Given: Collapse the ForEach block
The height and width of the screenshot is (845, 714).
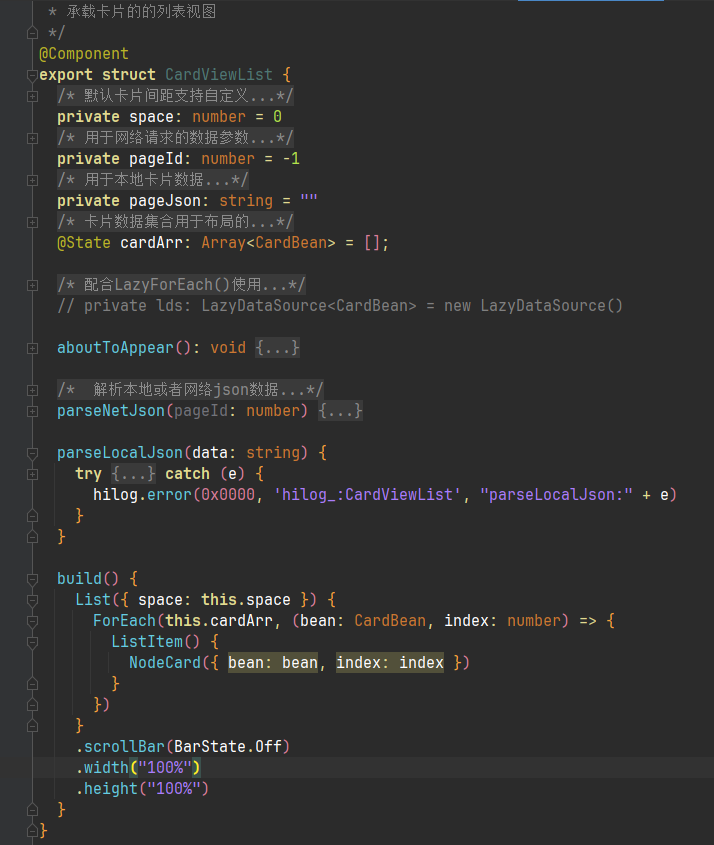Looking at the screenshot, I should [32, 621].
